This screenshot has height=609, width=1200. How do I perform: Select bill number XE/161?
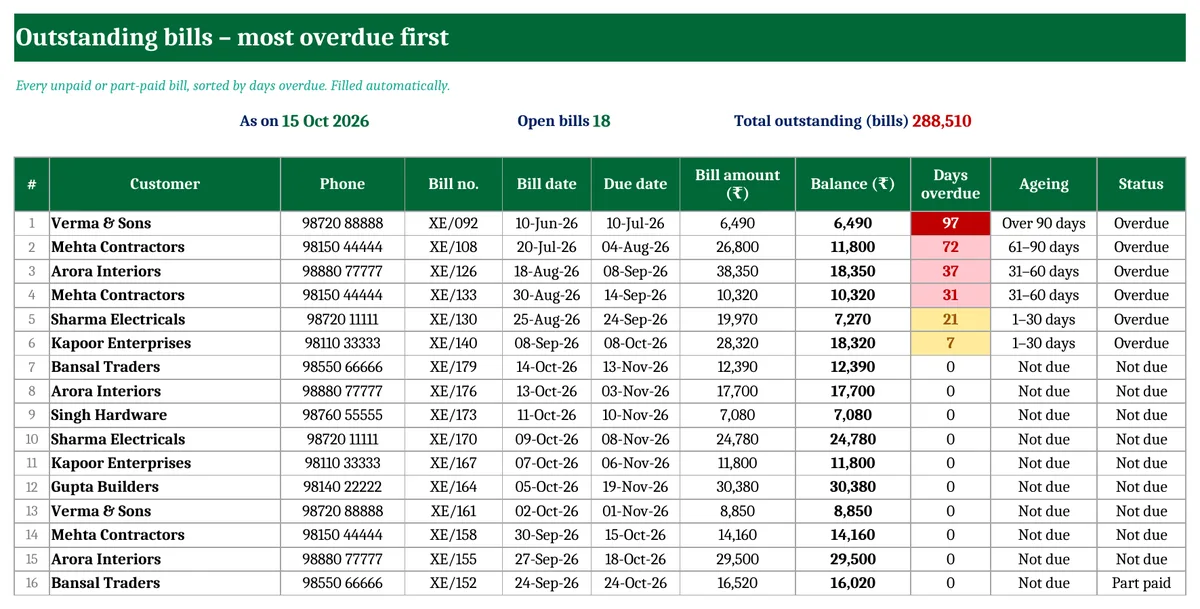click(x=454, y=511)
